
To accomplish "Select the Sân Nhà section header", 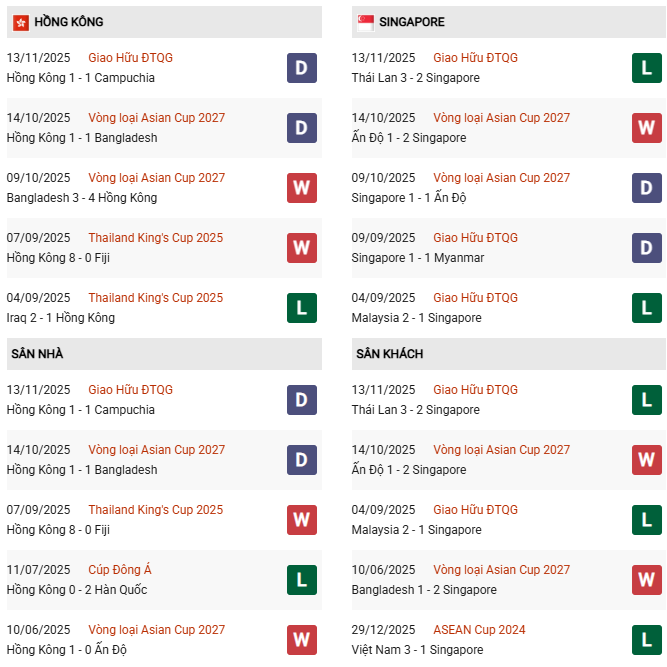I will pyautogui.click(x=36, y=354).
